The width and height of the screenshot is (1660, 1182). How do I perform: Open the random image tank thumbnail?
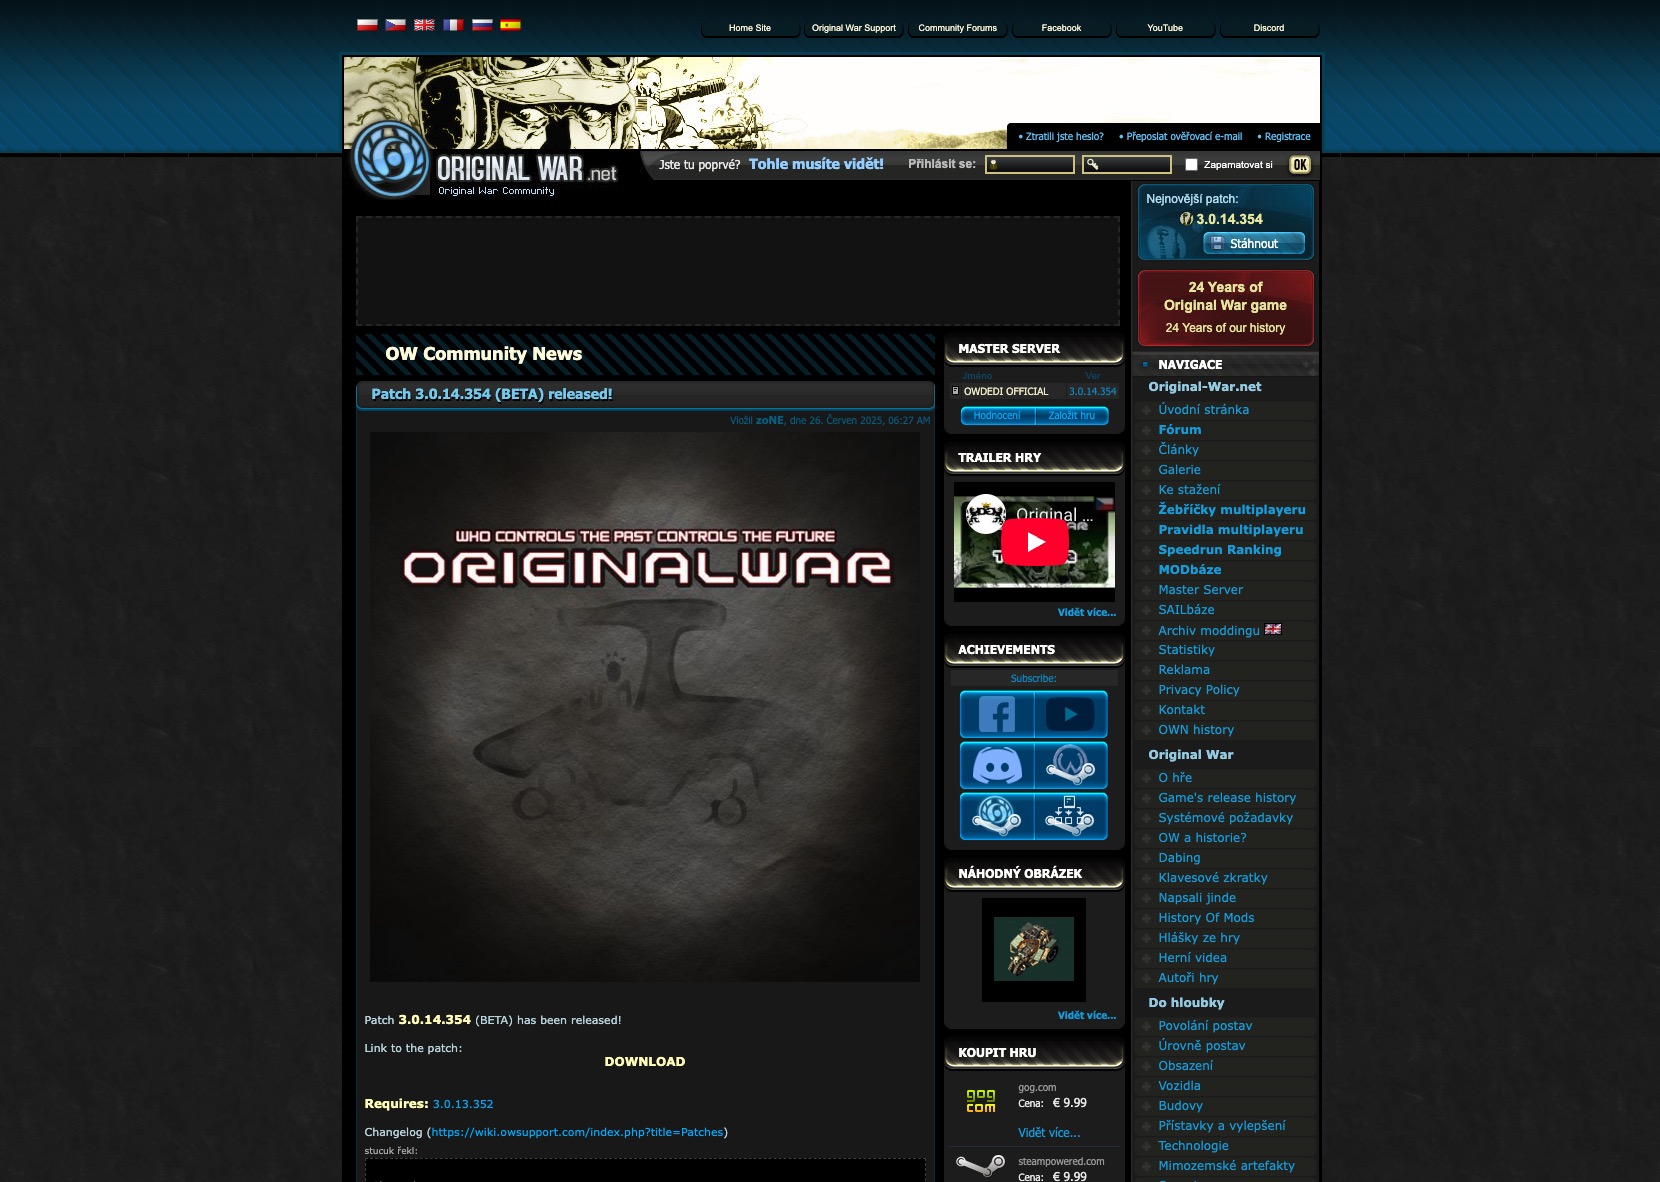pos(1033,949)
